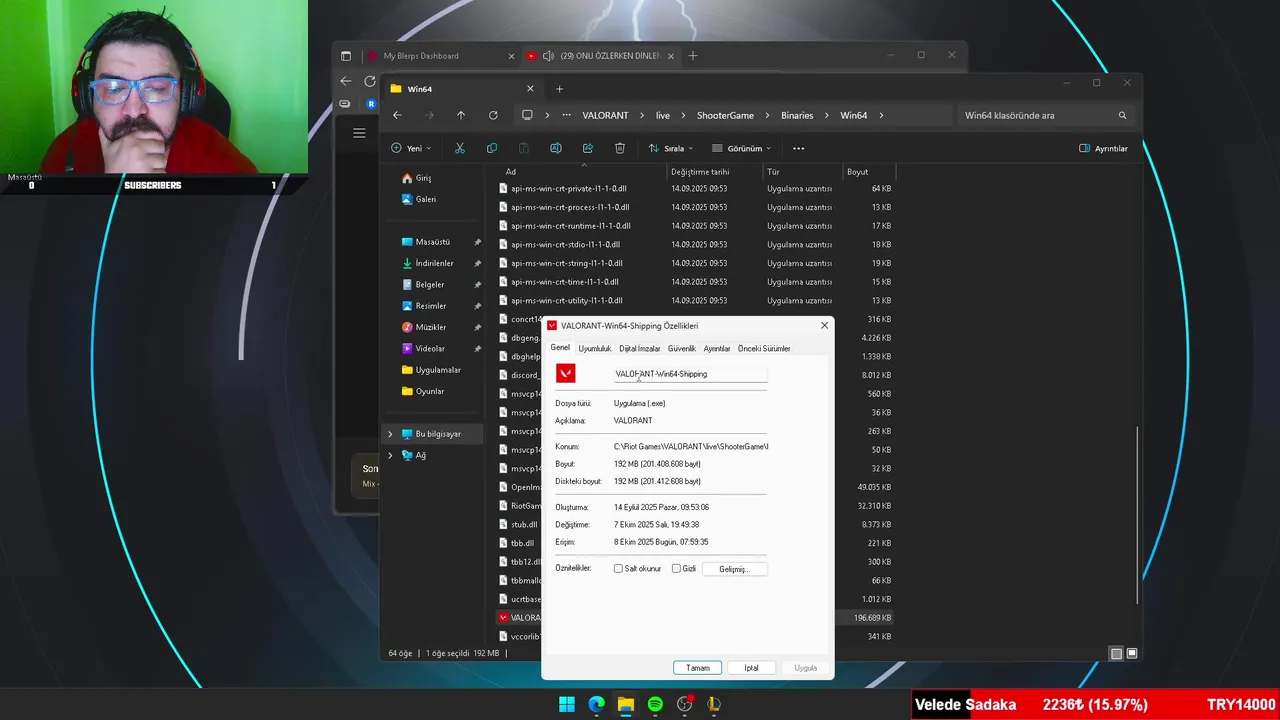The width and height of the screenshot is (1280, 720).
Task: Open Spotify from the taskbar
Action: pos(655,704)
